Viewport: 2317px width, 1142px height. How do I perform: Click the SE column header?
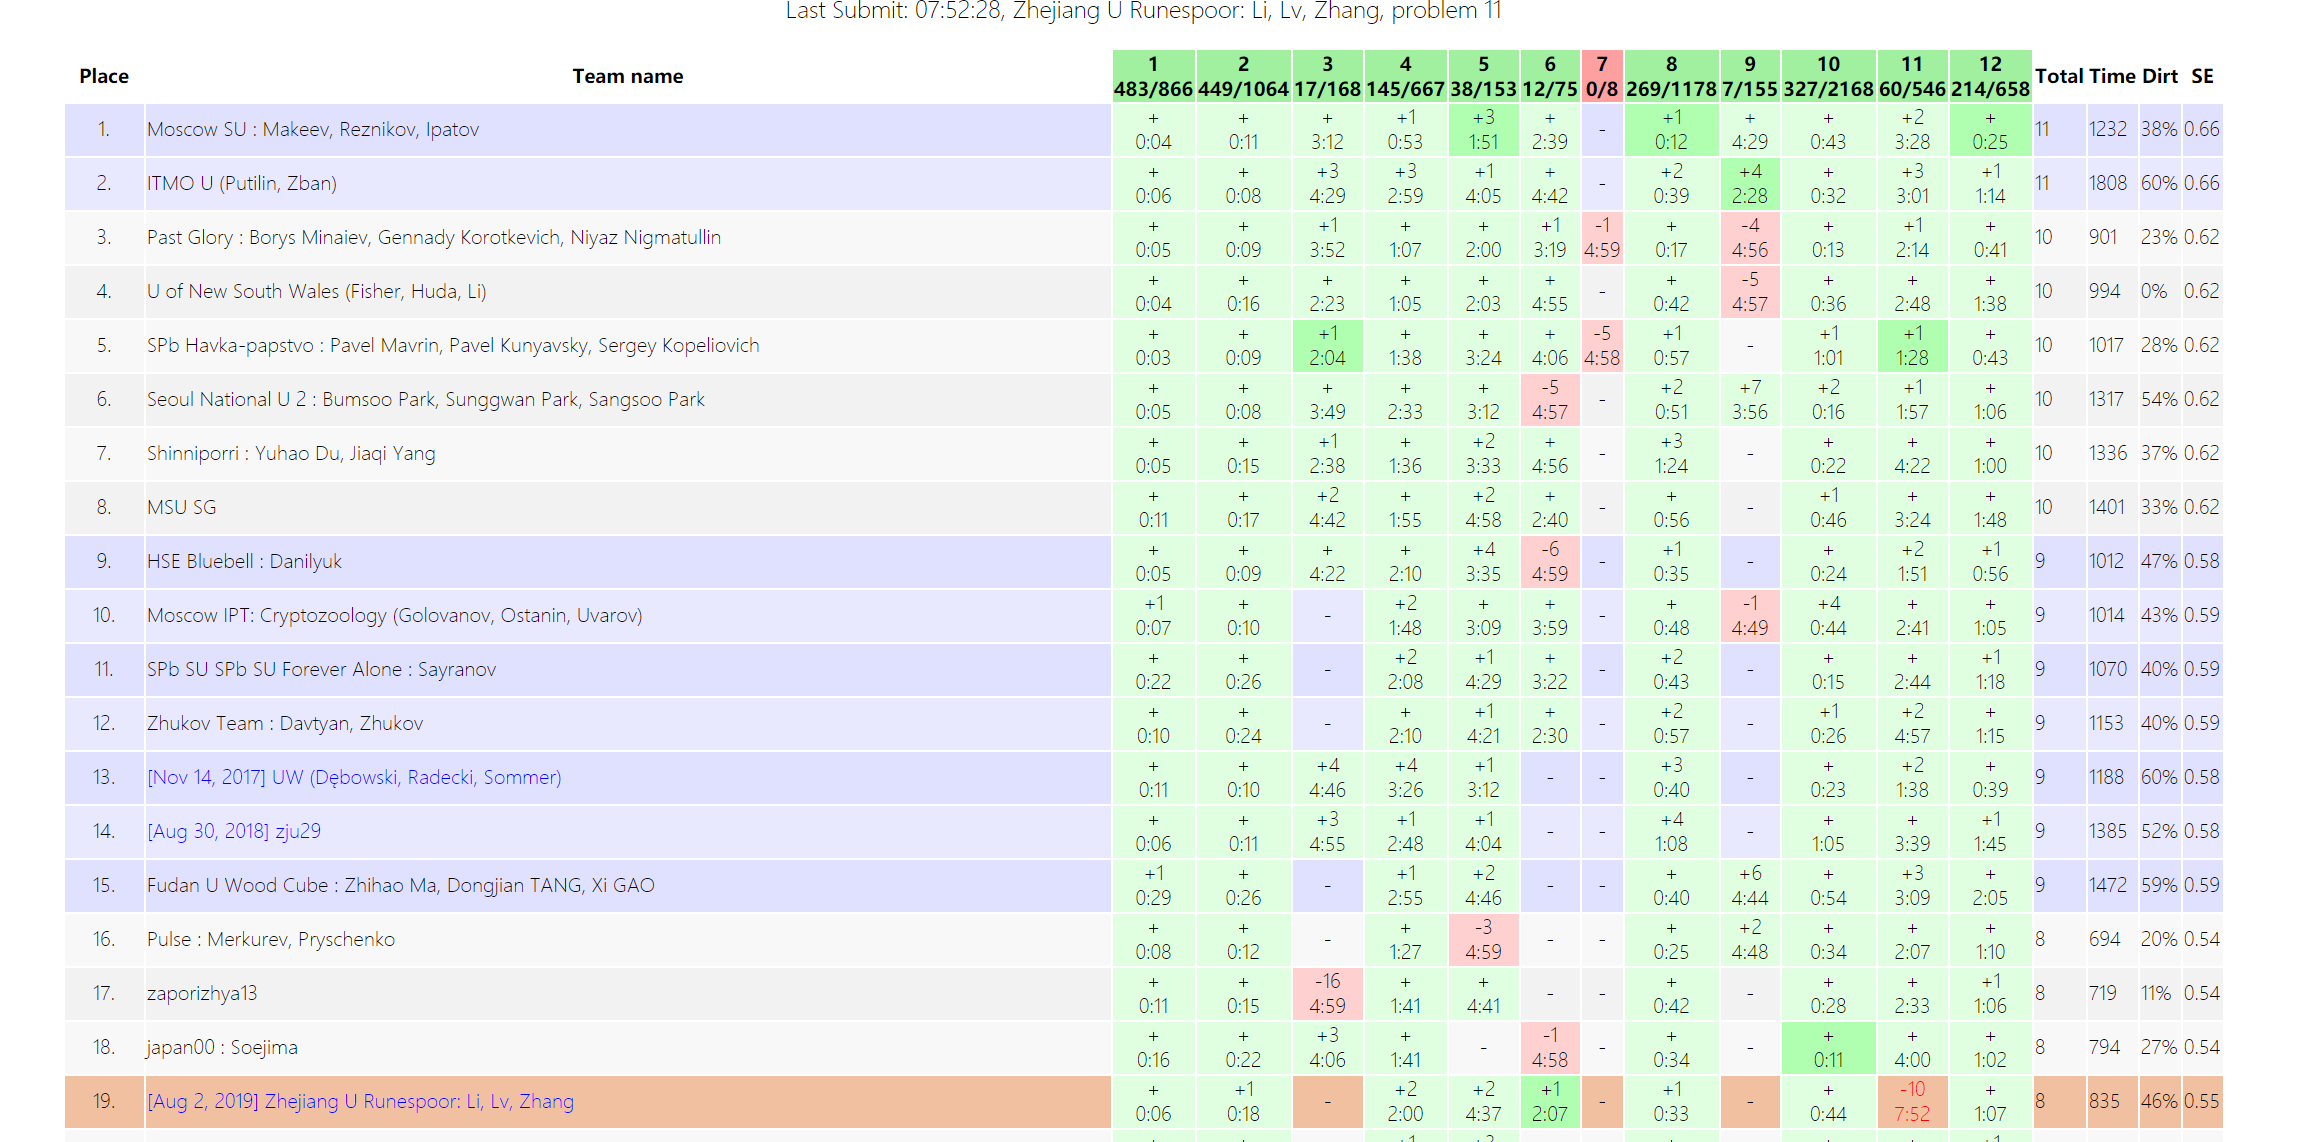point(2202,76)
